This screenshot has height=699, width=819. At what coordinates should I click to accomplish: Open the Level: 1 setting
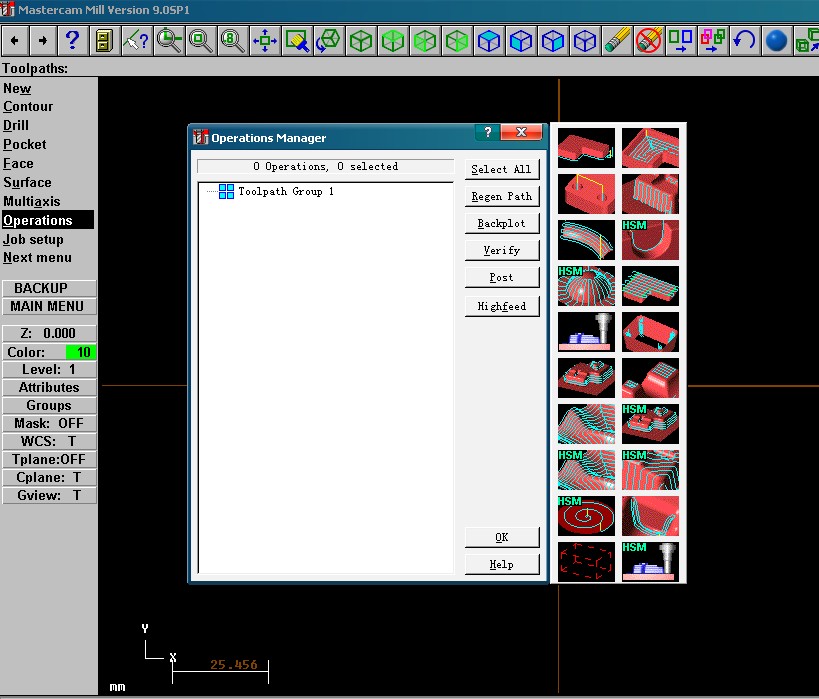[49, 369]
